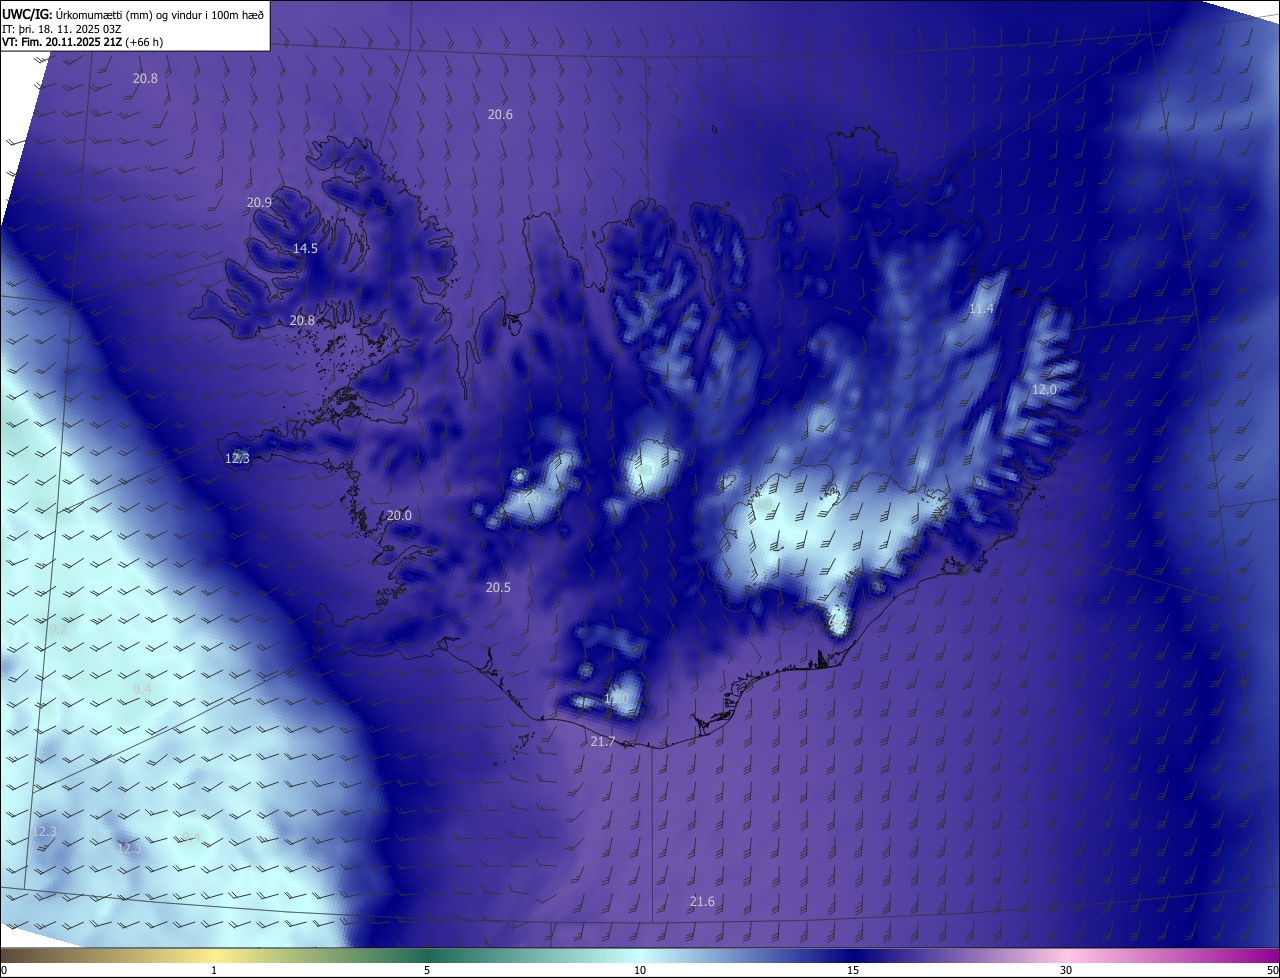Click the 11.4 value in northeast Iceland
The width and height of the screenshot is (1280, 978).
981,309
